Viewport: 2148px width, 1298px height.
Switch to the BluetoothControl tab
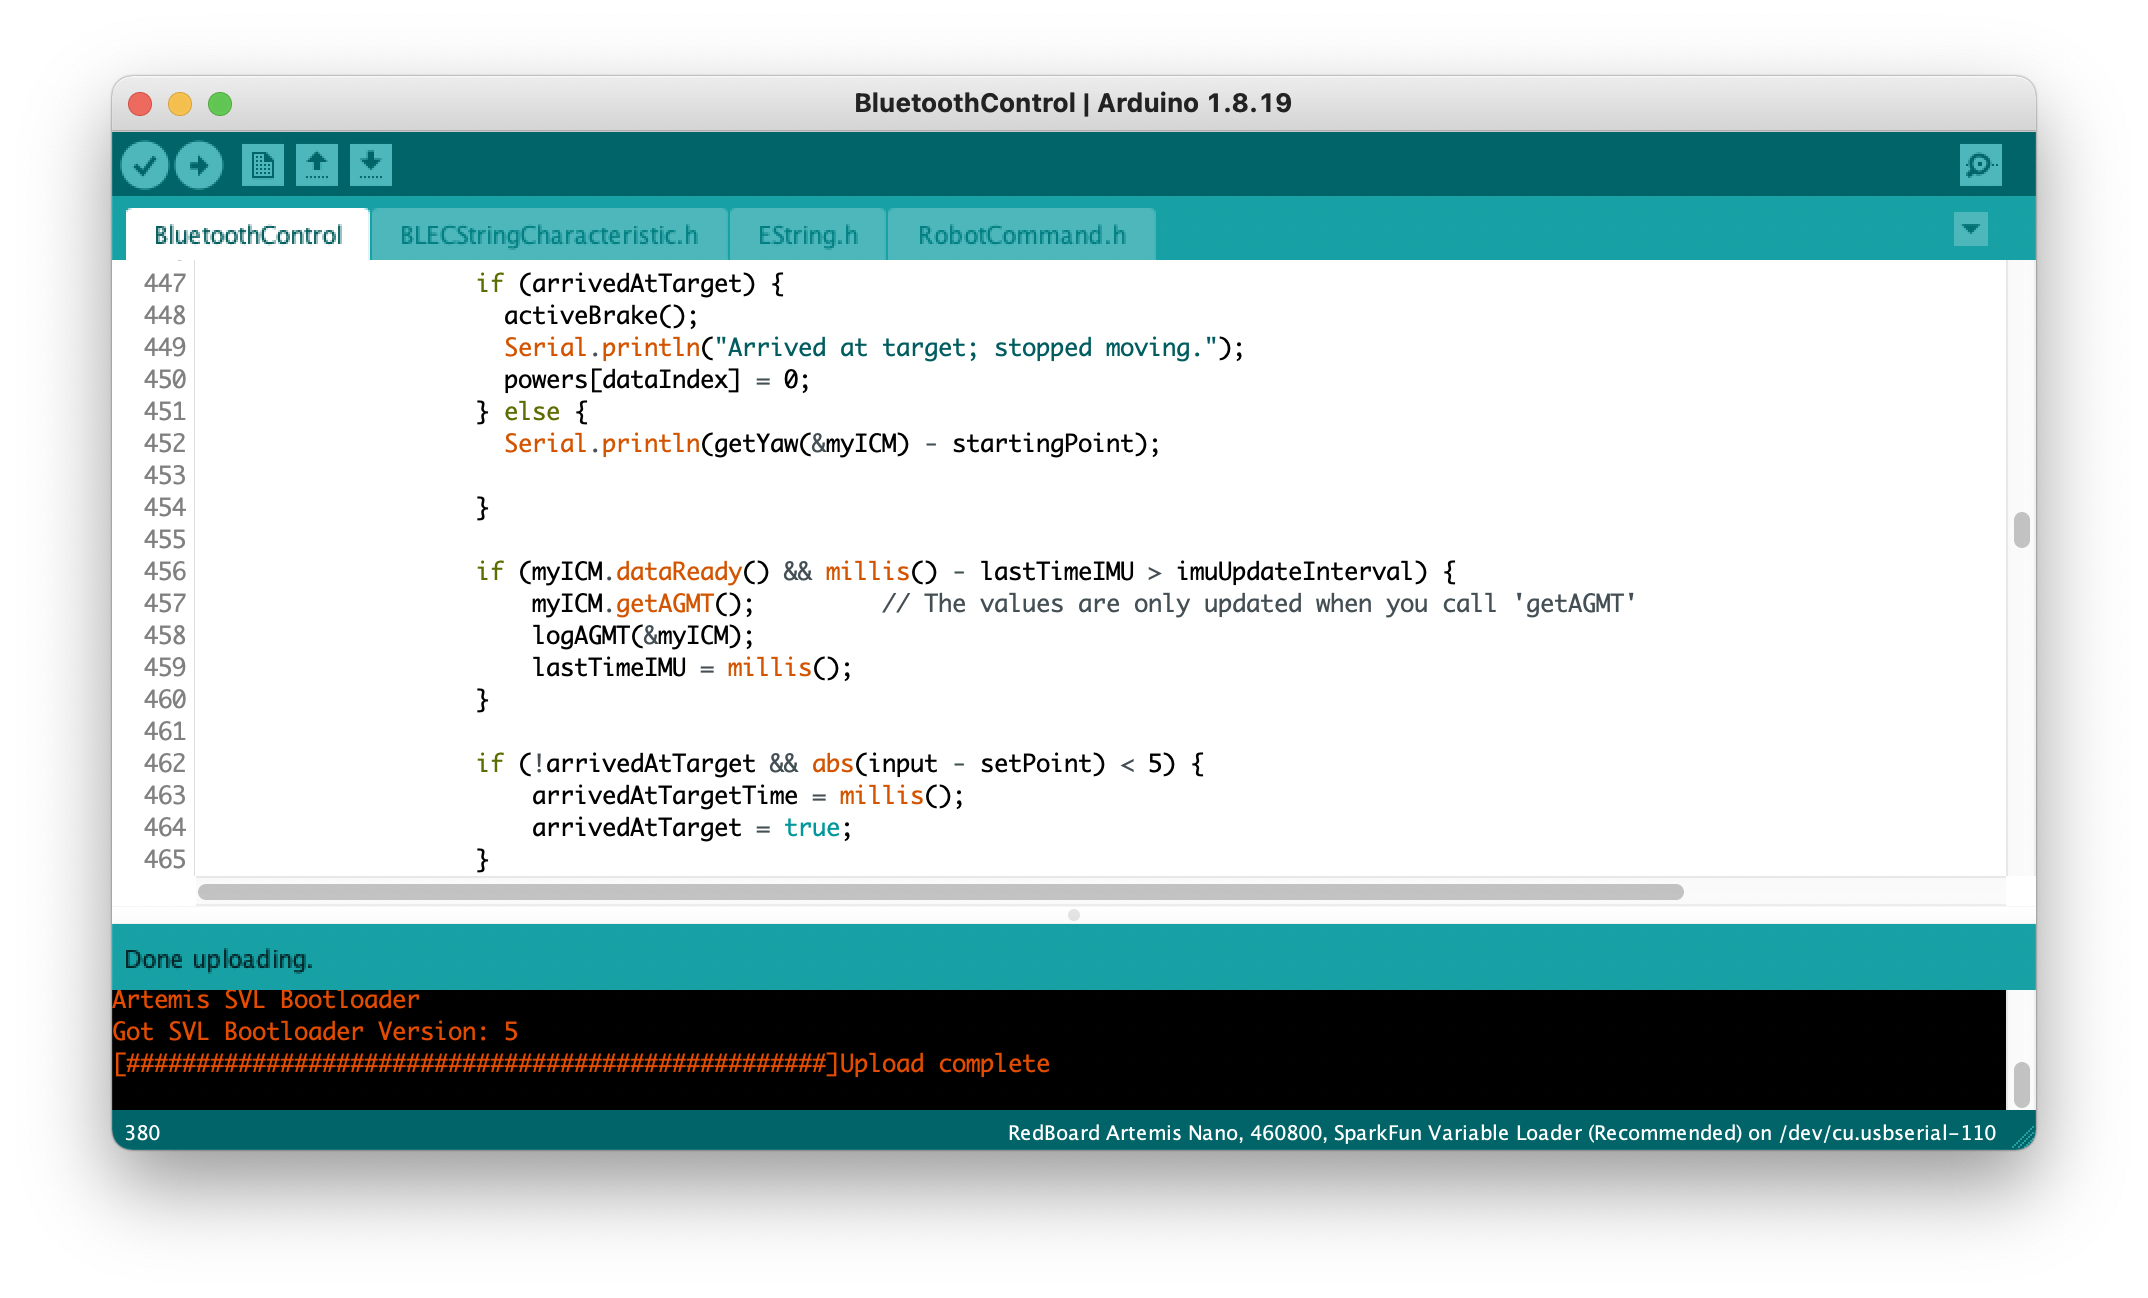click(248, 235)
